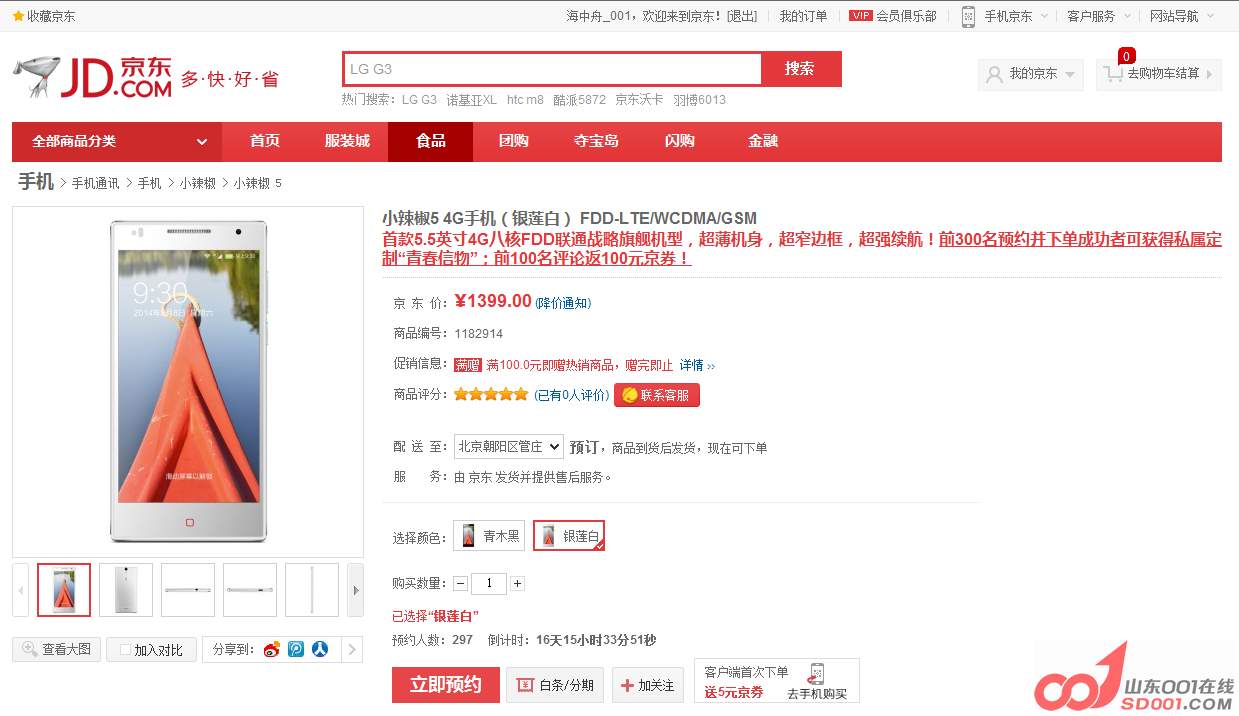
Task: Click the user avatar icon in 我的京东
Action: [x=994, y=74]
